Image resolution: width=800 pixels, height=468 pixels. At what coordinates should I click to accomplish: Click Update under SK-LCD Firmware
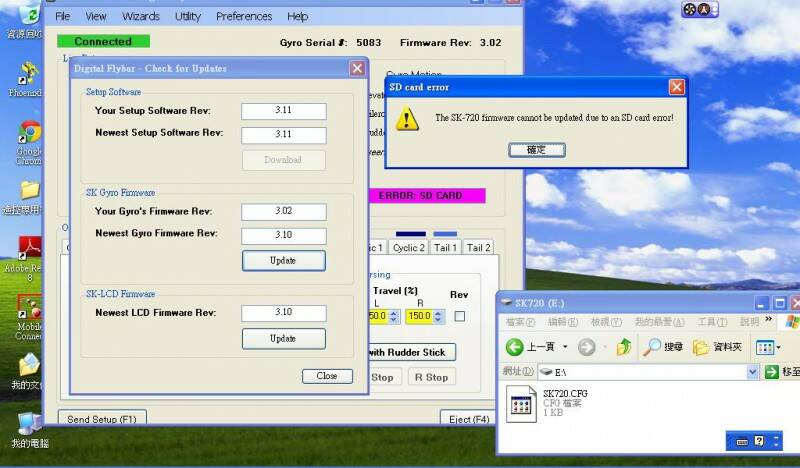tap(284, 338)
